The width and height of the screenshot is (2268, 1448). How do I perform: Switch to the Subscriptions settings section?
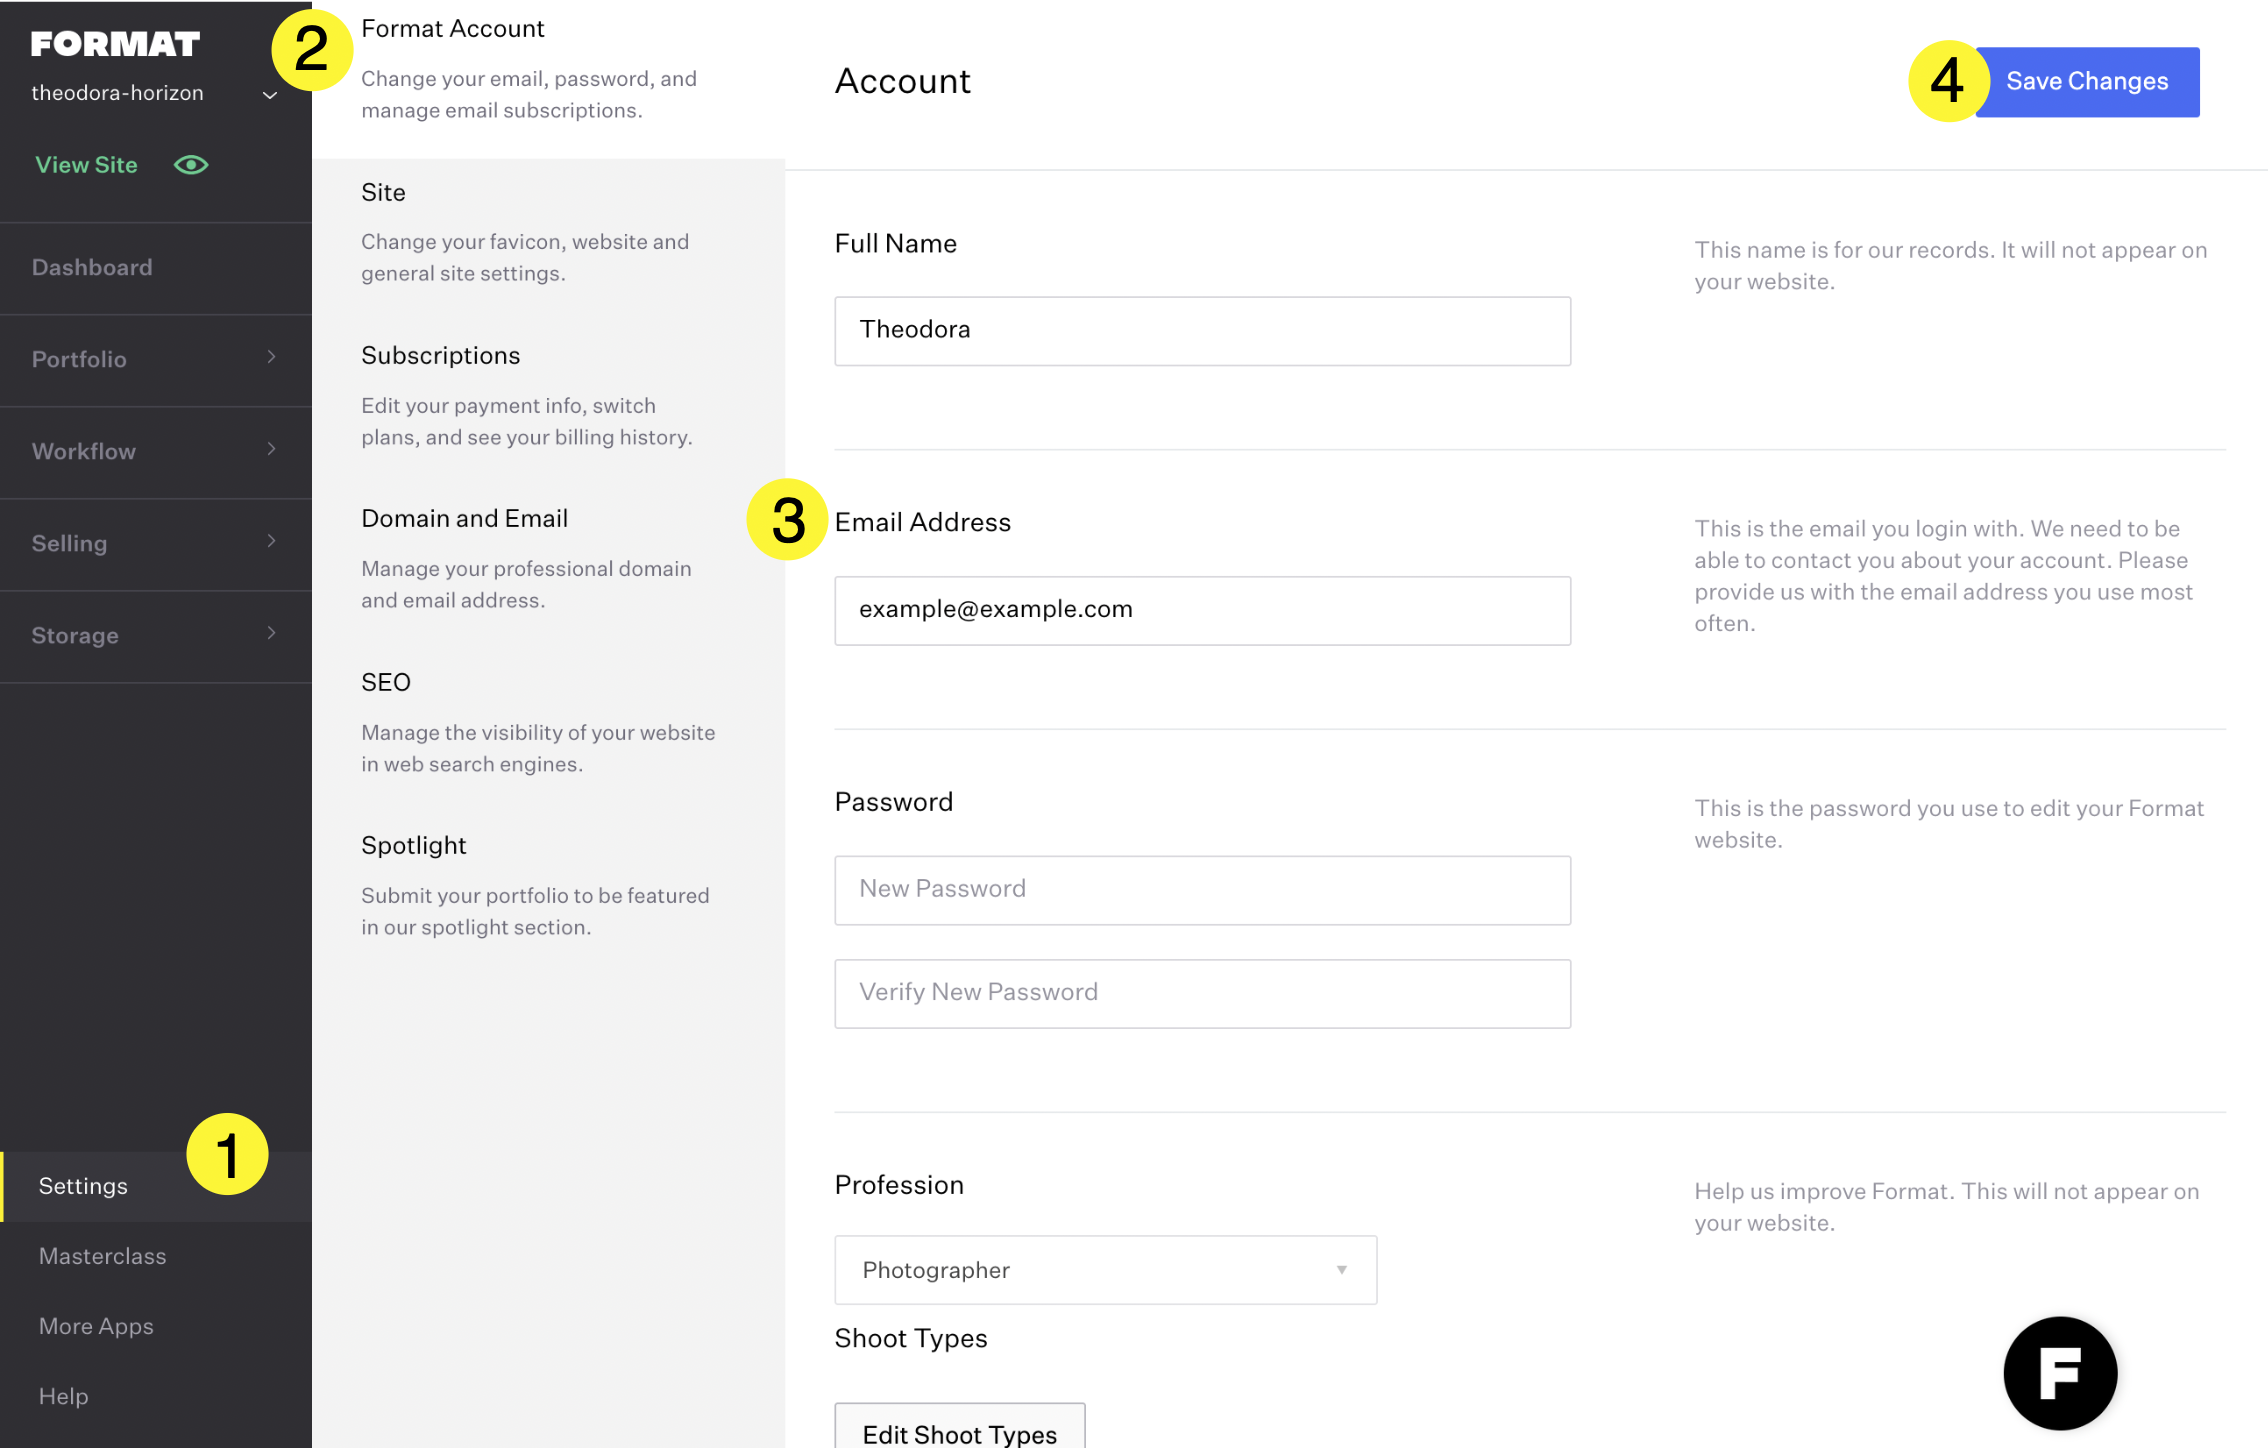[441, 356]
